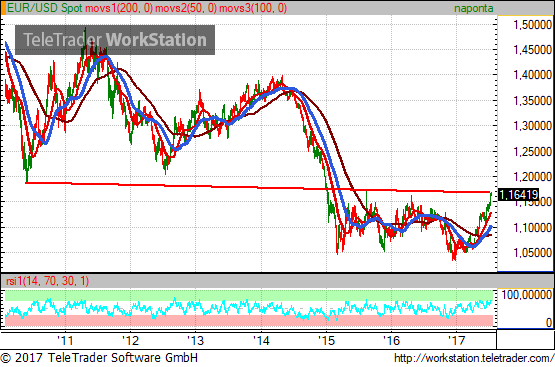Click the 1,30000 price axis label

coord(532,126)
